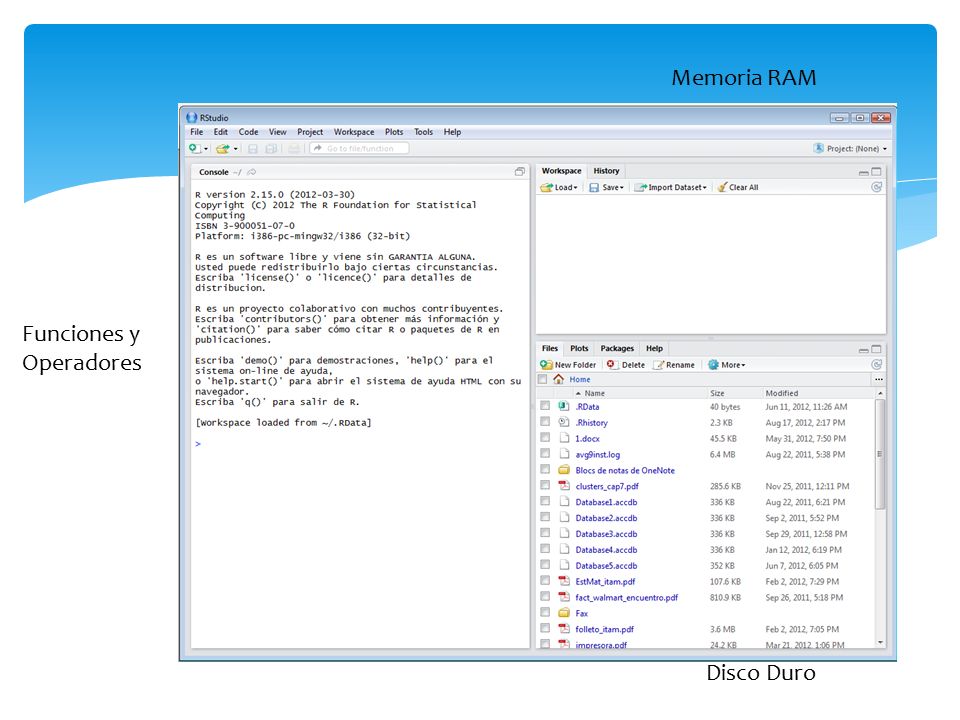Switch to the History tab

[x=606, y=171]
